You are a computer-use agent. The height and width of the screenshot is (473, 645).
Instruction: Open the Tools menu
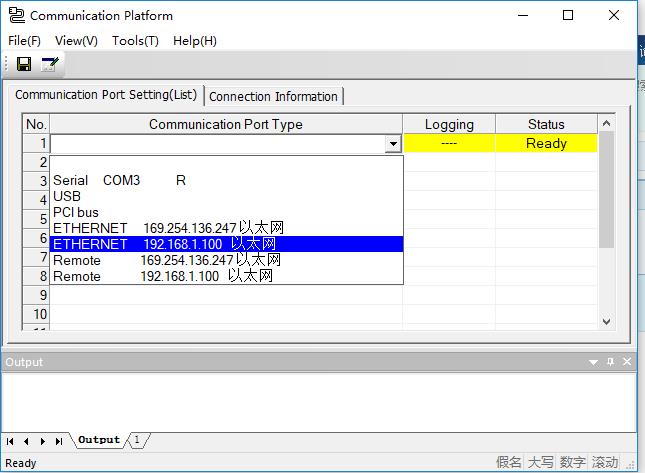[135, 41]
